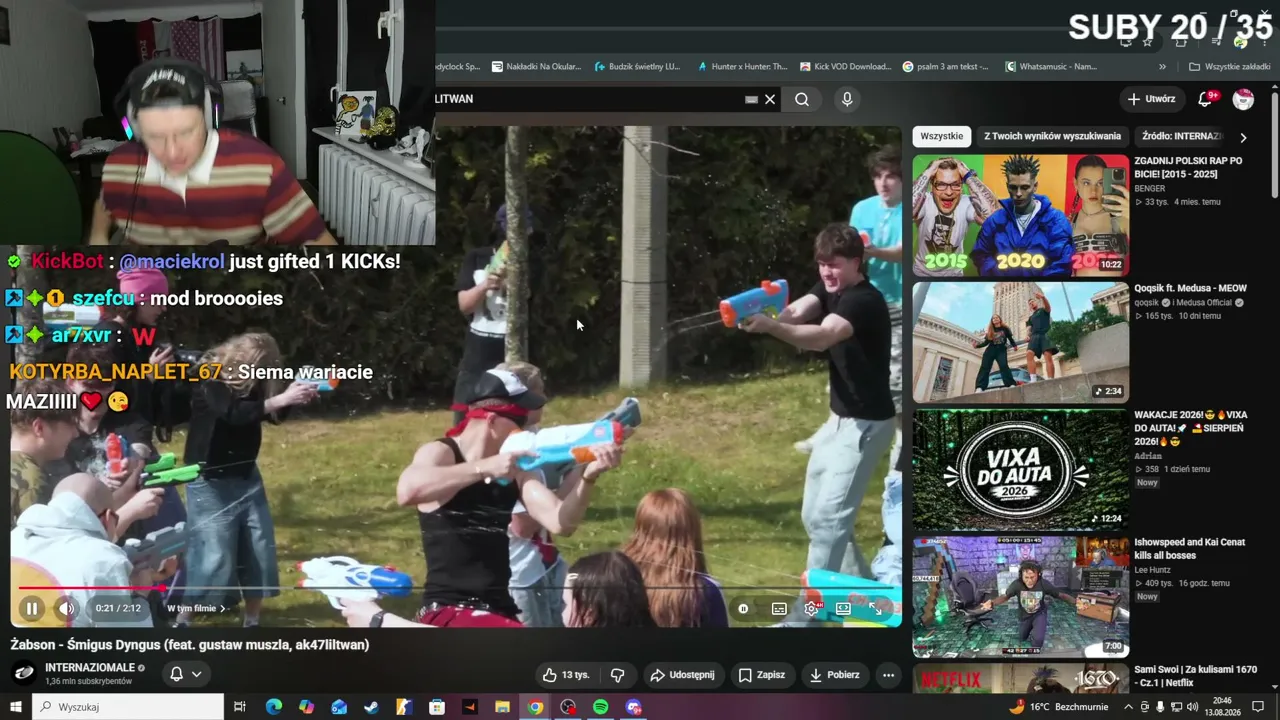The image size is (1280, 720).
Task: Turn on subtitles in the player
Action: point(779,608)
